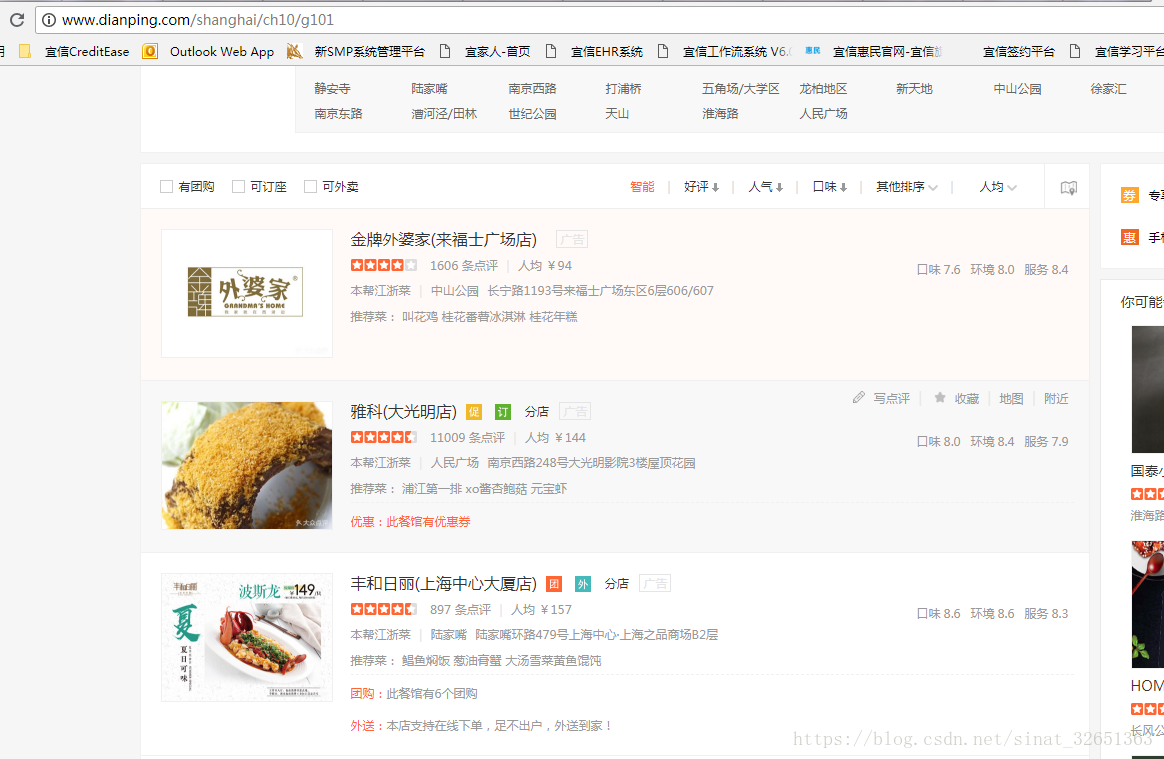
Task: Open 金牌外婆家(来福士广场店) restaurant link
Action: click(443, 239)
